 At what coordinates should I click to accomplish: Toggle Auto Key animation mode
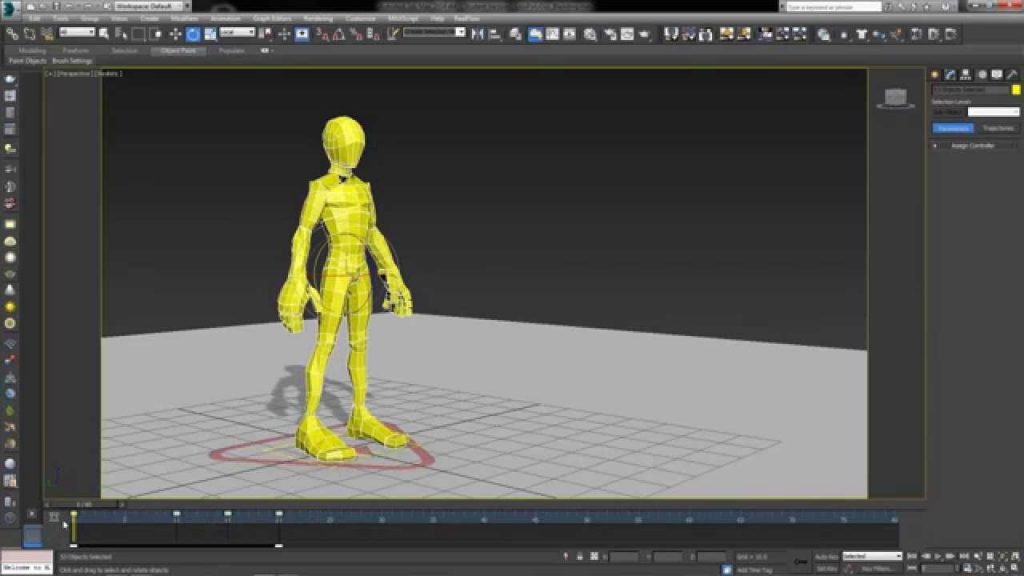click(x=828, y=556)
